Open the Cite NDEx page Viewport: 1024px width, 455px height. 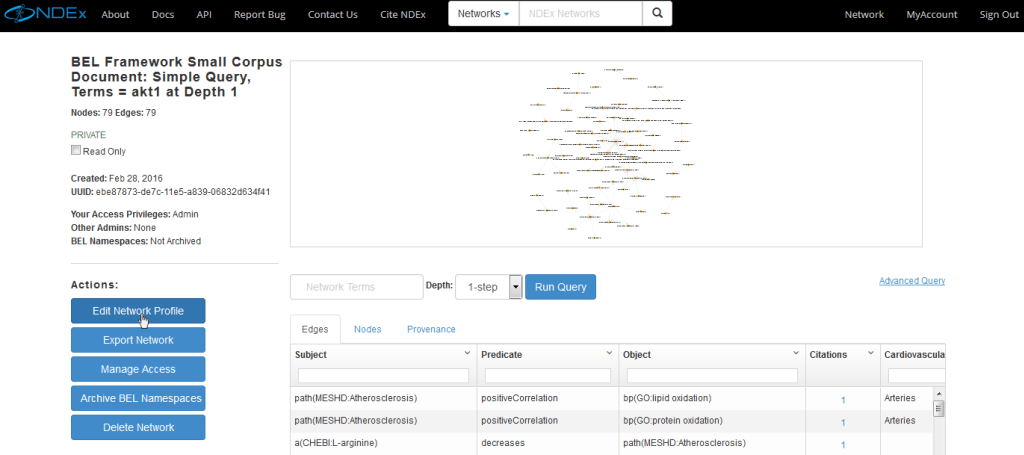[403, 14]
